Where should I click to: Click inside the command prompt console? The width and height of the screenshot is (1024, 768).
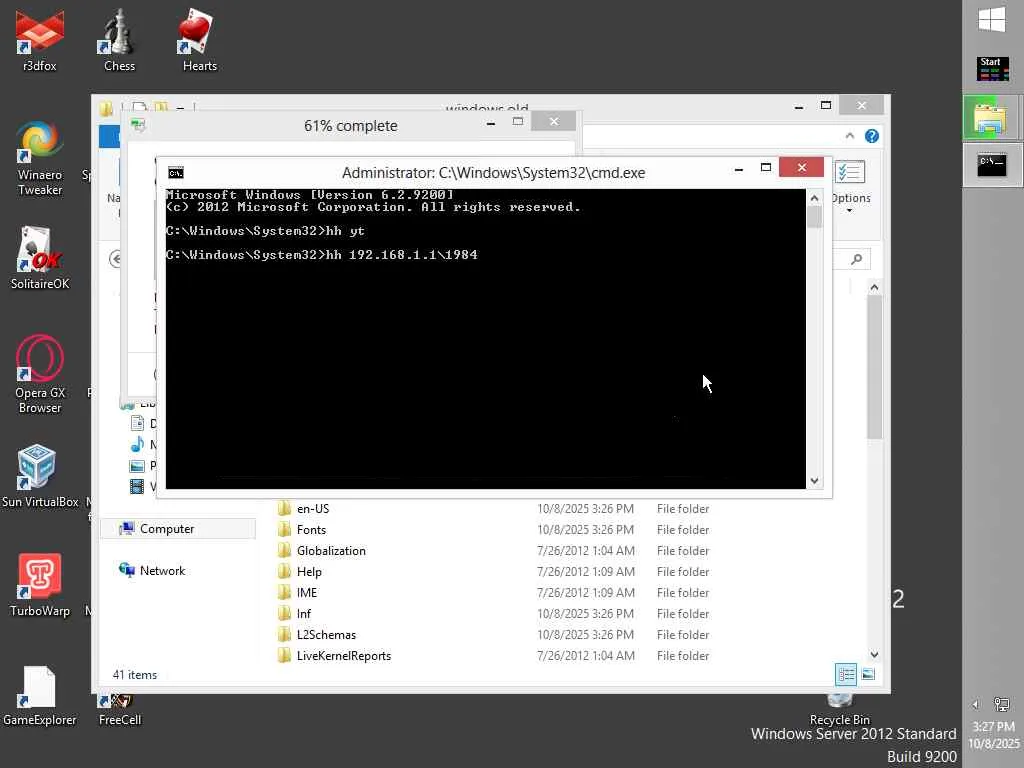[485, 338]
